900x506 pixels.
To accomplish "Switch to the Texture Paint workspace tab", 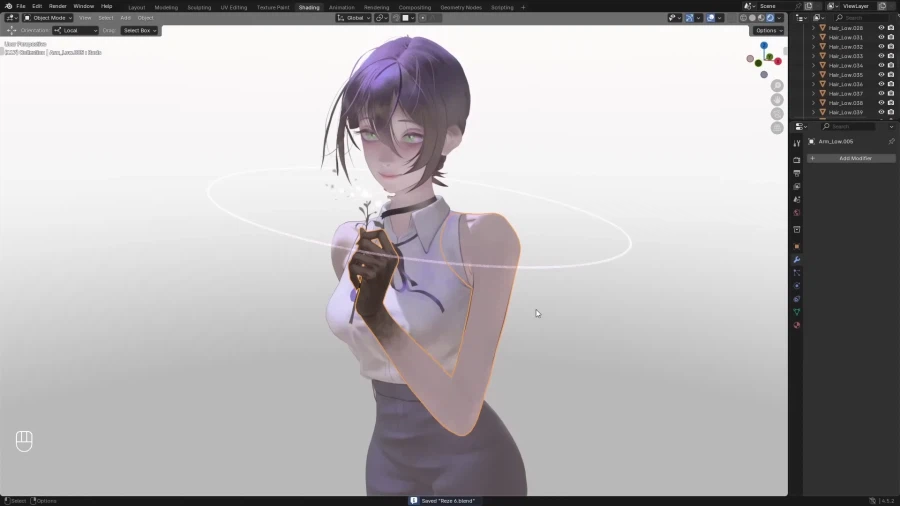I will coord(273,7).
